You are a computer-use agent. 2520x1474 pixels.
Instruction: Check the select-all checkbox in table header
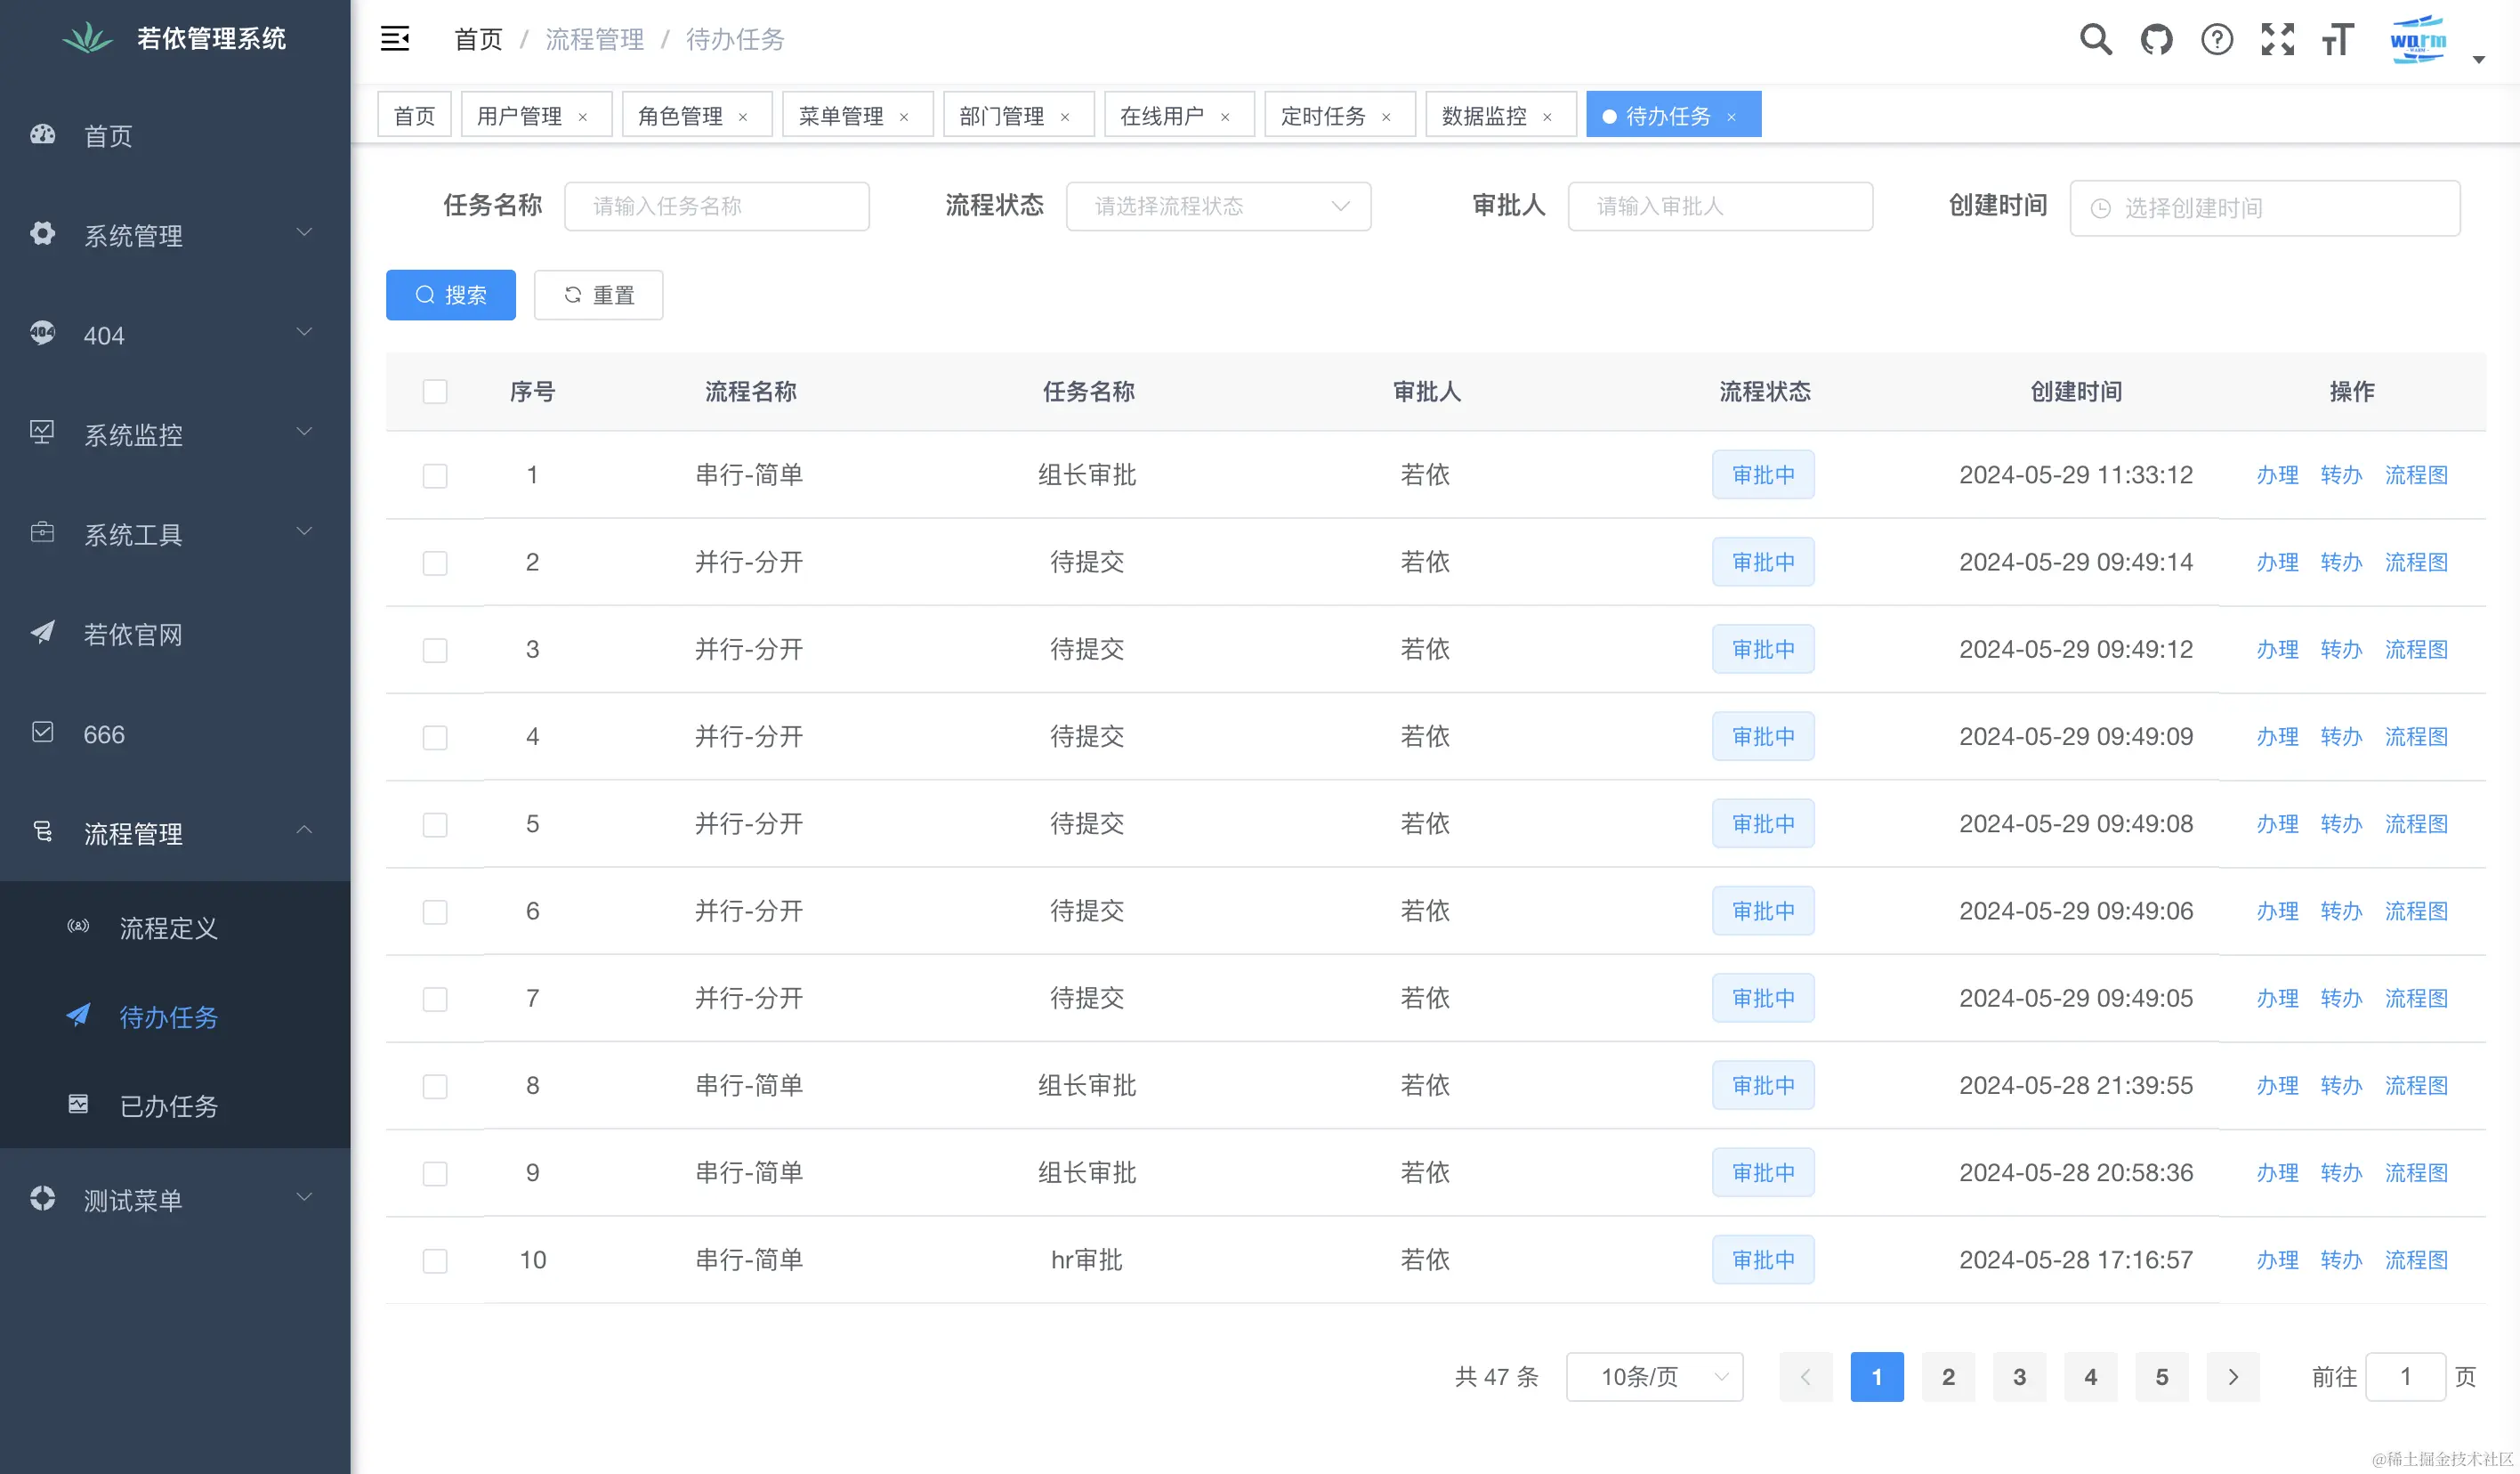pos(435,391)
